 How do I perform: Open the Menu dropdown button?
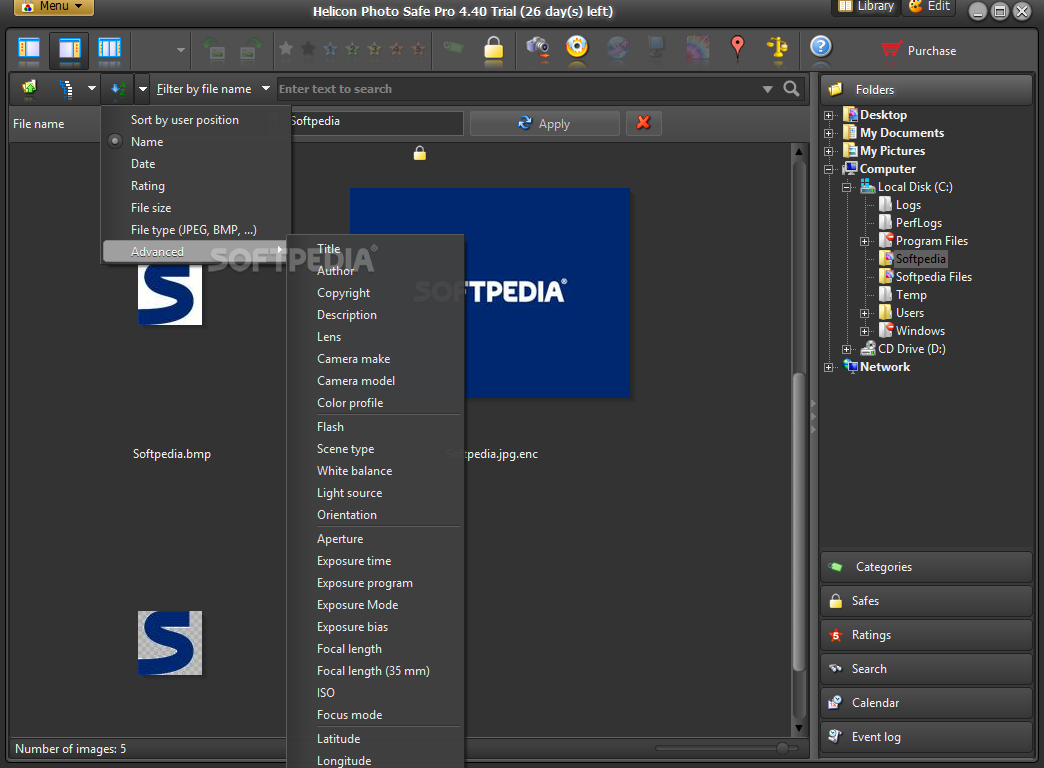(x=53, y=6)
